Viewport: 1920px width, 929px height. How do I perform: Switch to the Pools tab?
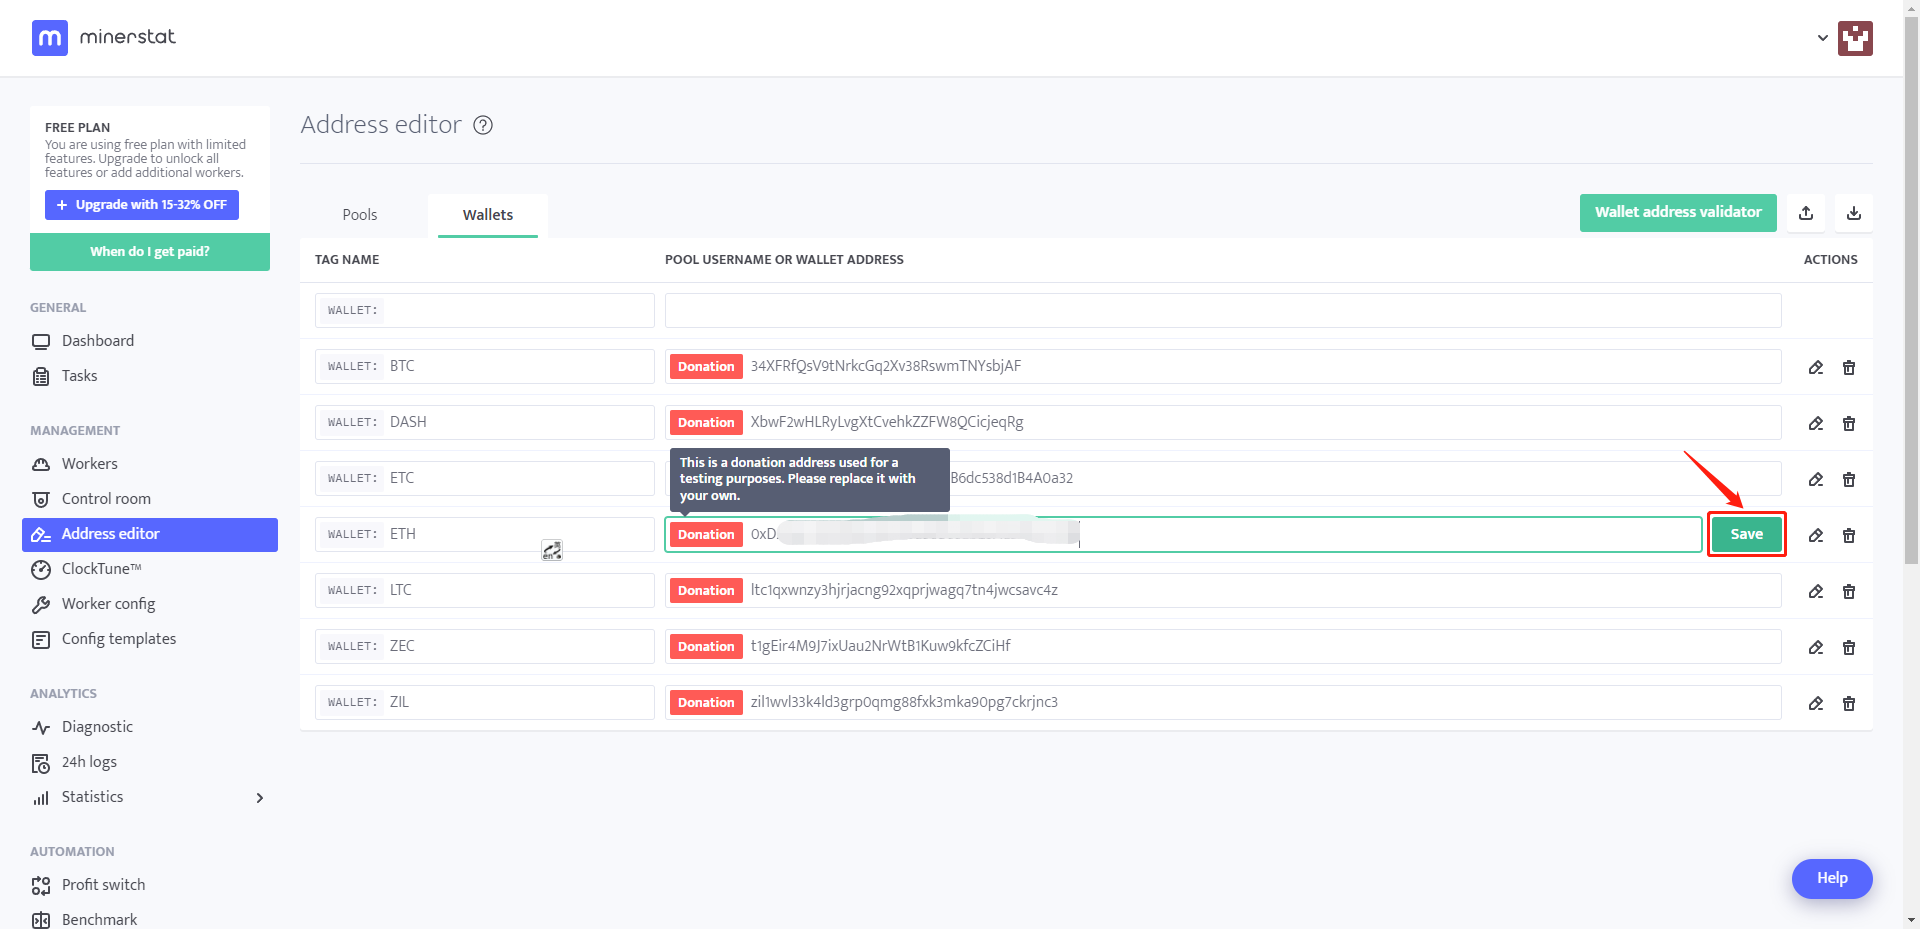pyautogui.click(x=360, y=215)
